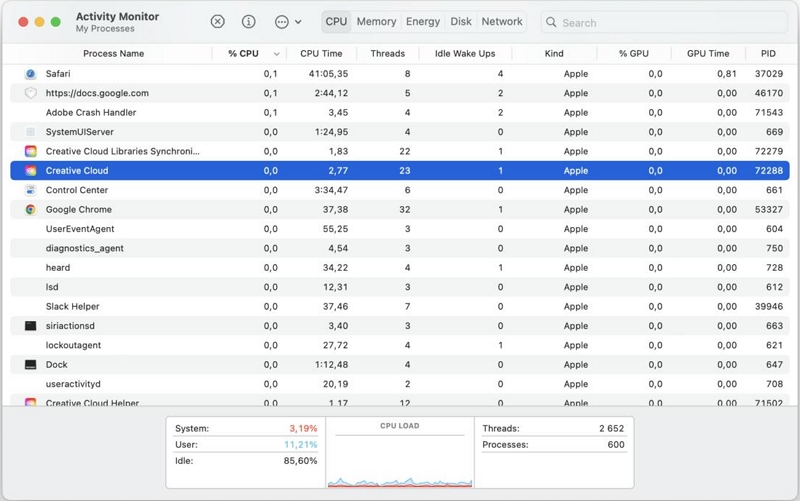Sort by Idle Wake Ups column header
This screenshot has width=800, height=501.
pos(465,54)
